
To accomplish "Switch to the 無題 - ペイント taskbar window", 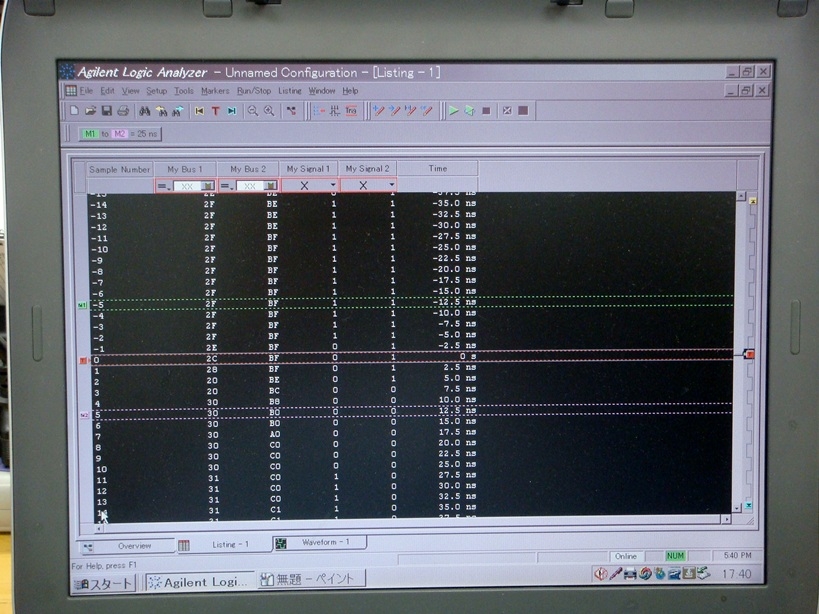I will pyautogui.click(x=311, y=579).
